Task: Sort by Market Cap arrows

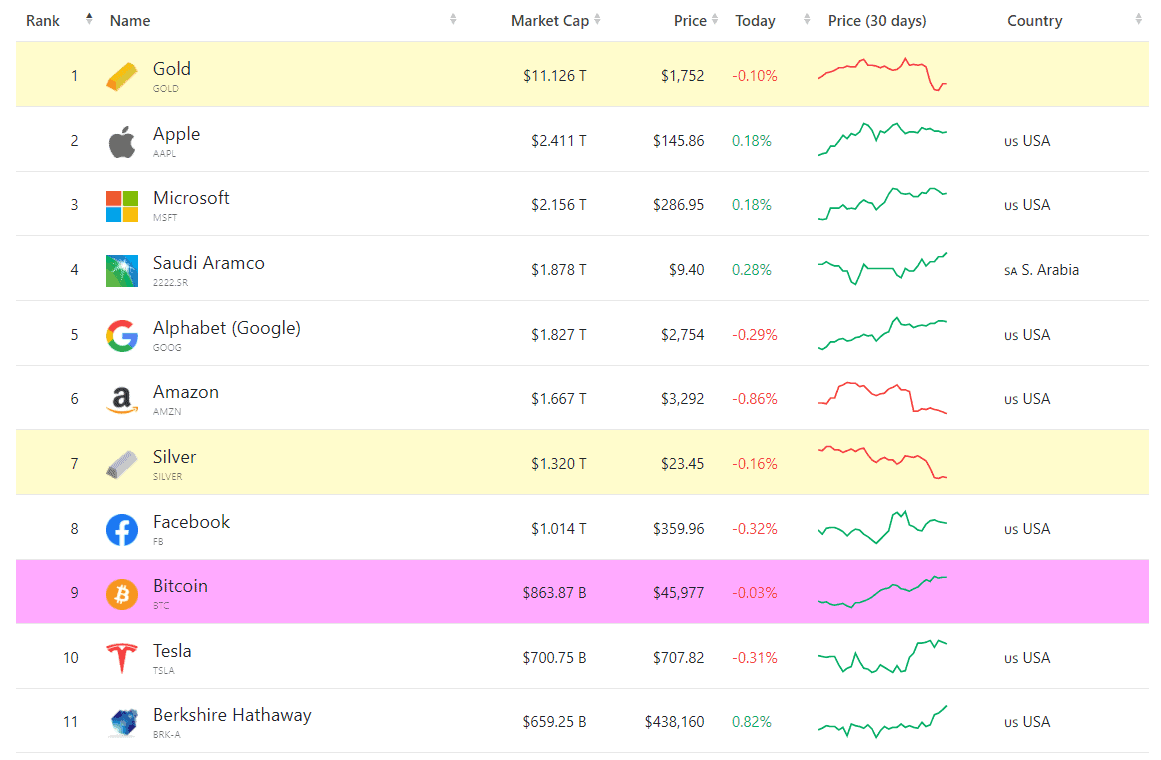Action: [597, 19]
